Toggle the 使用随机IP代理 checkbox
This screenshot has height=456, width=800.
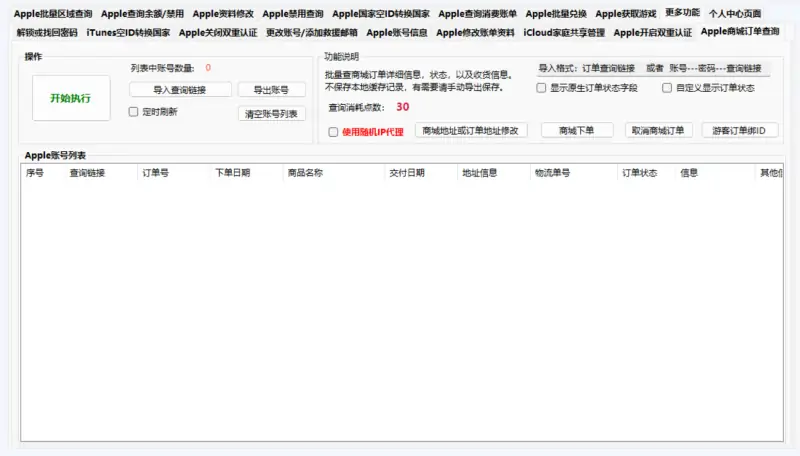[x=333, y=131]
